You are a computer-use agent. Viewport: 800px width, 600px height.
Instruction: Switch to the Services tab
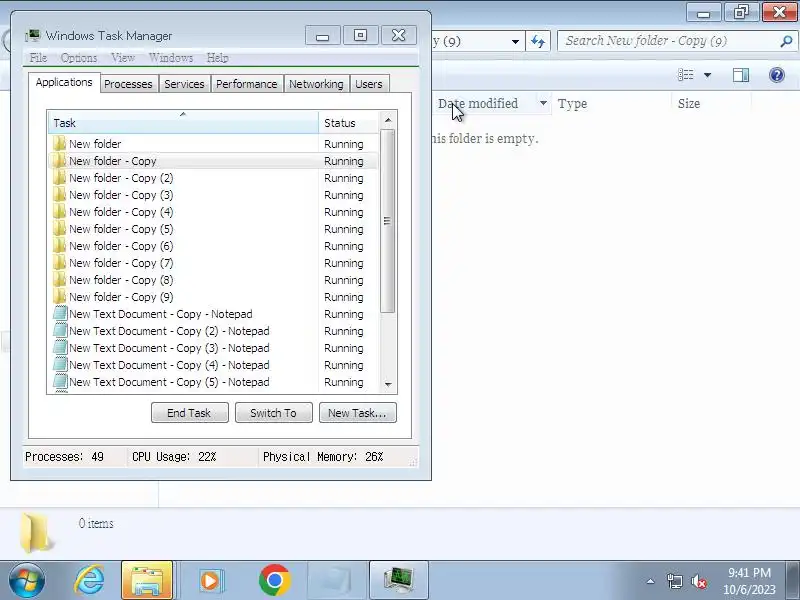184,84
